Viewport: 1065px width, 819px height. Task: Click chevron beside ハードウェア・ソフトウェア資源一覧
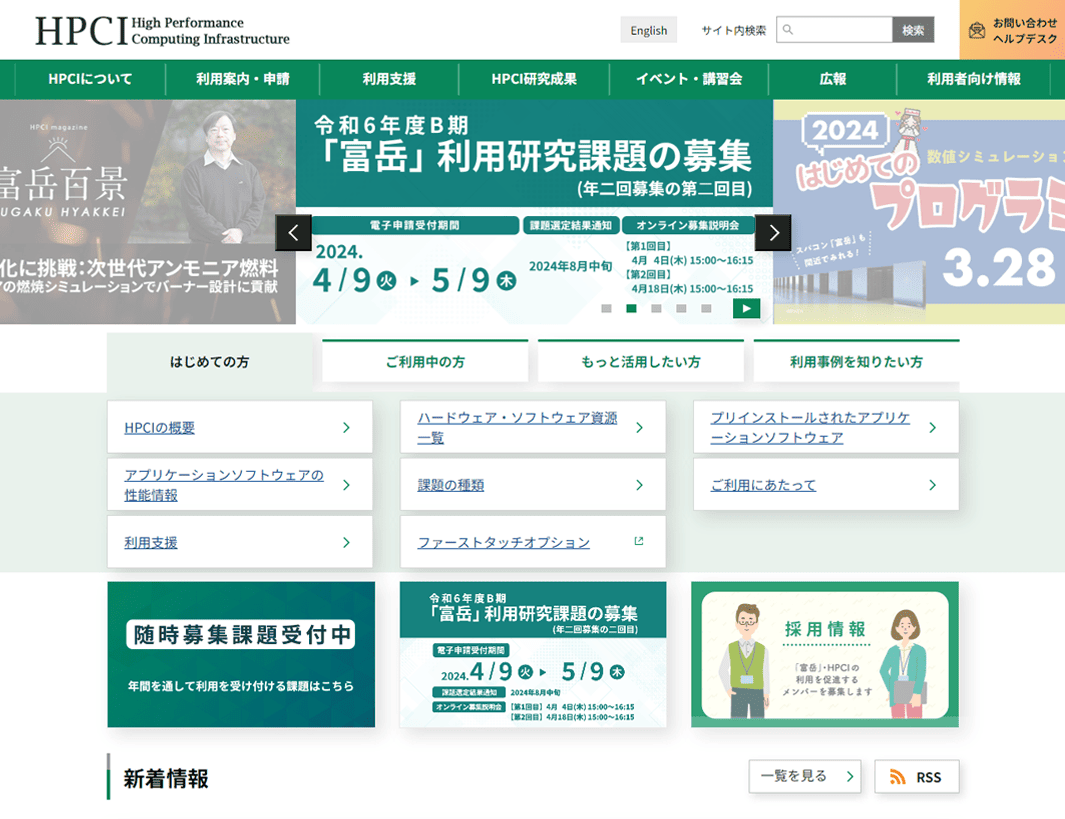[x=639, y=427]
